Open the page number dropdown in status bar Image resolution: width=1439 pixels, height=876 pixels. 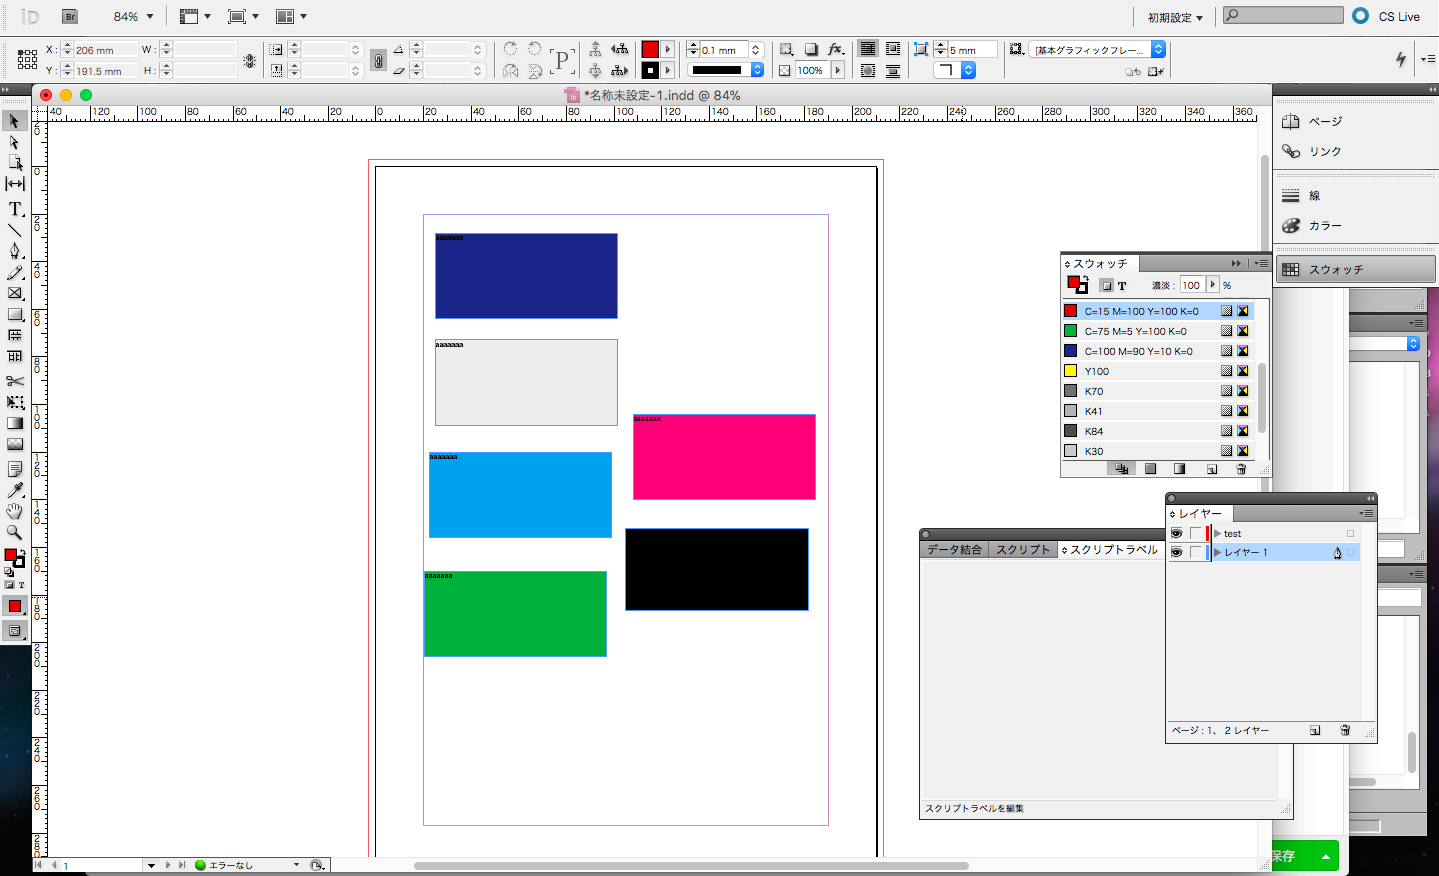coord(151,866)
